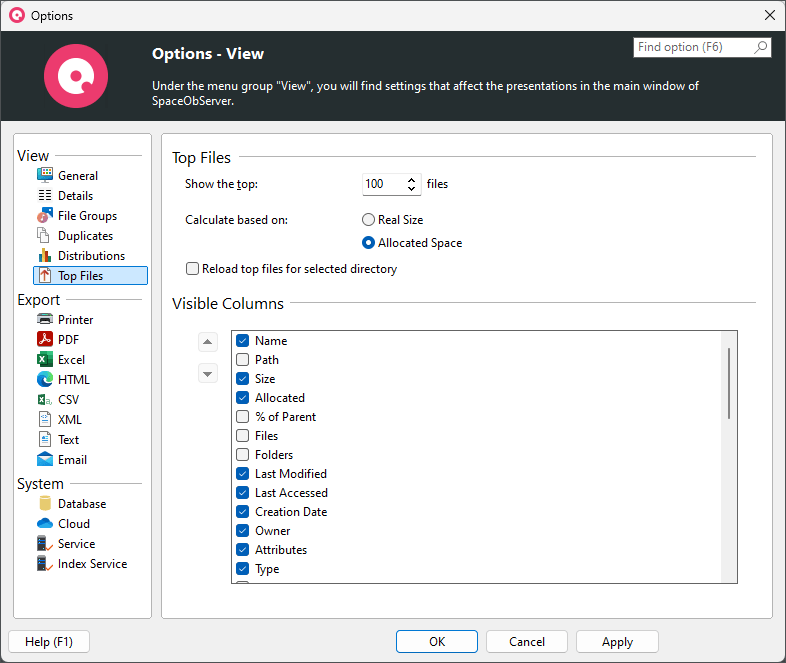Image resolution: width=786 pixels, height=663 pixels.
Task: Select the Database icon under System
Action: 44,504
